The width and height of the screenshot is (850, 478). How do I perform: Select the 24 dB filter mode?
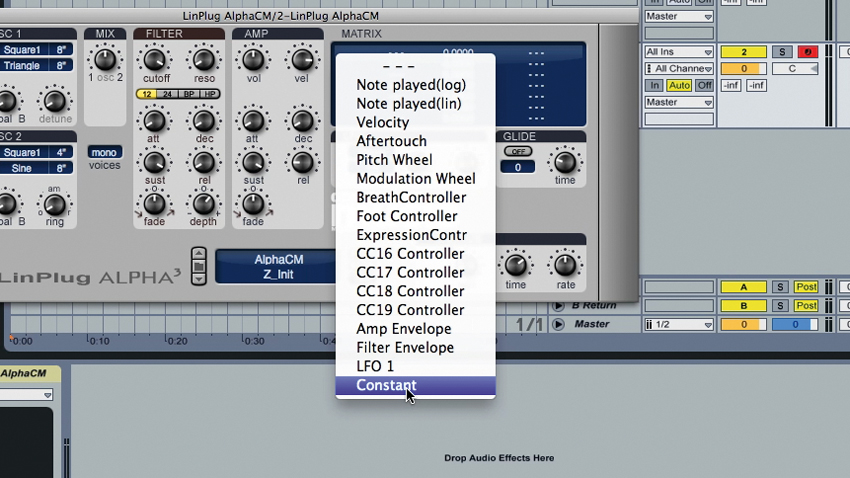[168, 94]
